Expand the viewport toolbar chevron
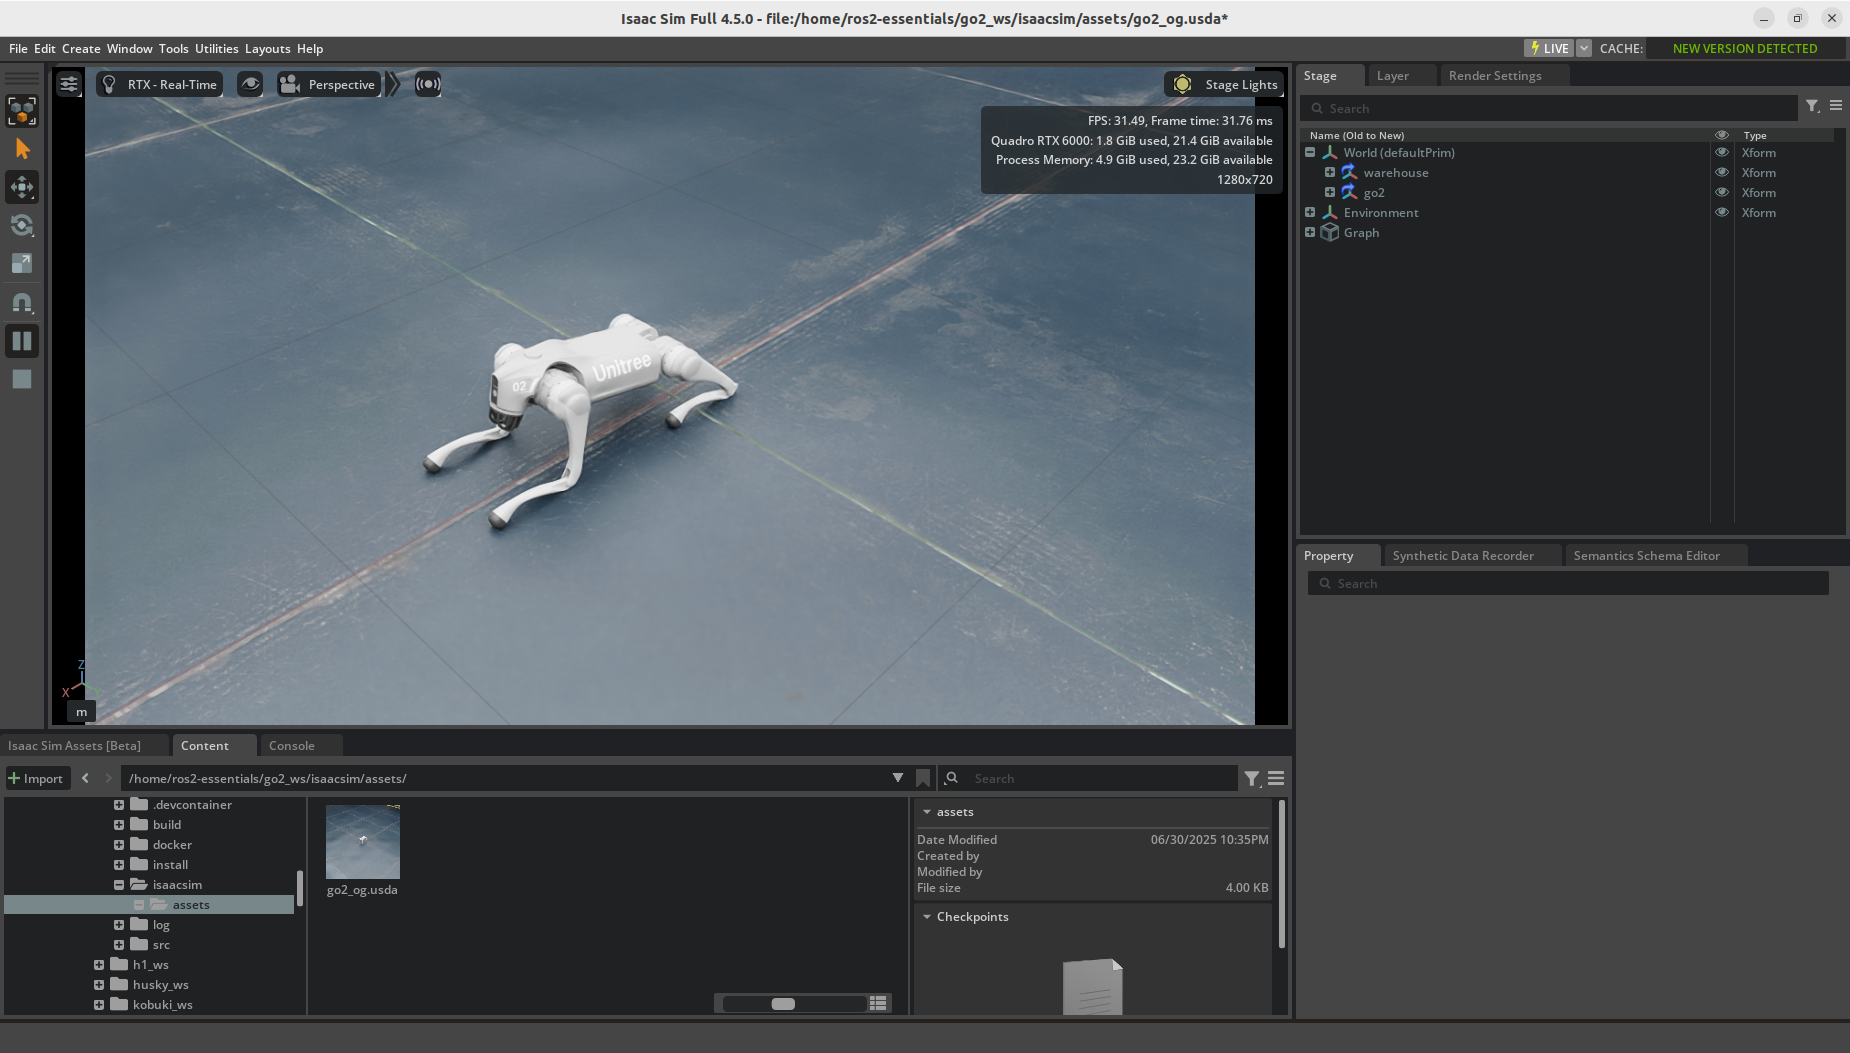Screen dimensions: 1850x1053 pyautogui.click(x=394, y=84)
